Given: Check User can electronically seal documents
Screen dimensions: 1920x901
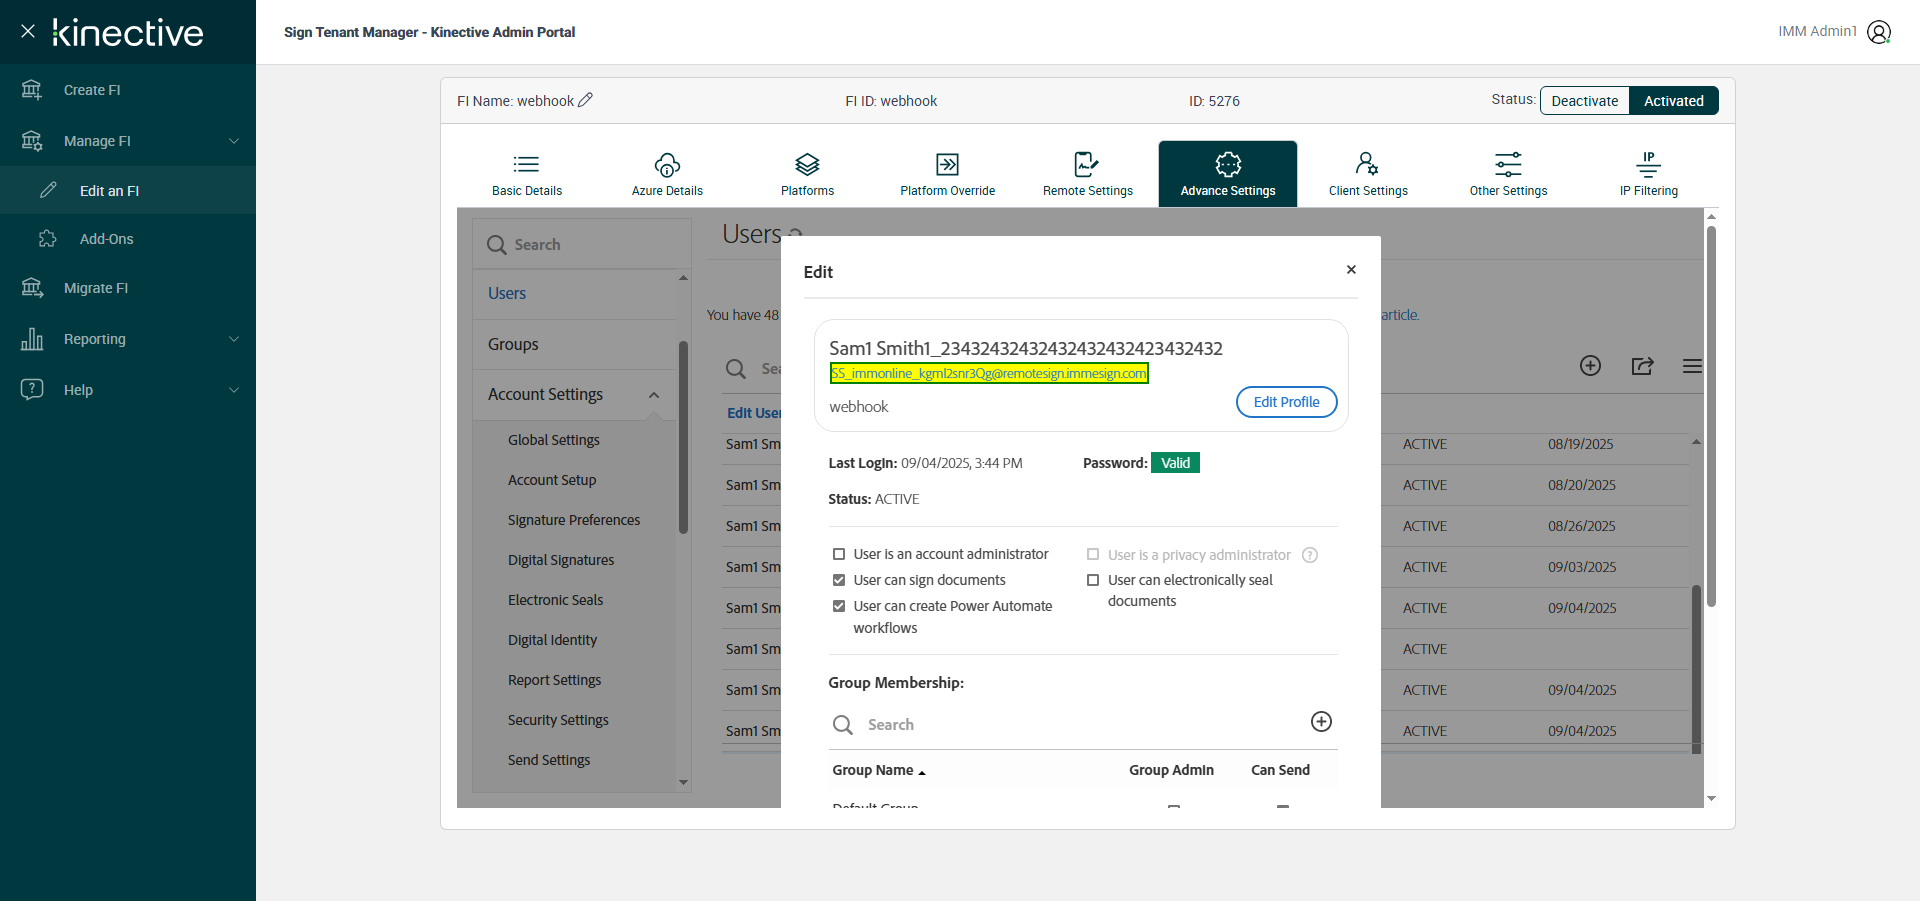Looking at the screenshot, I should tap(1093, 580).
